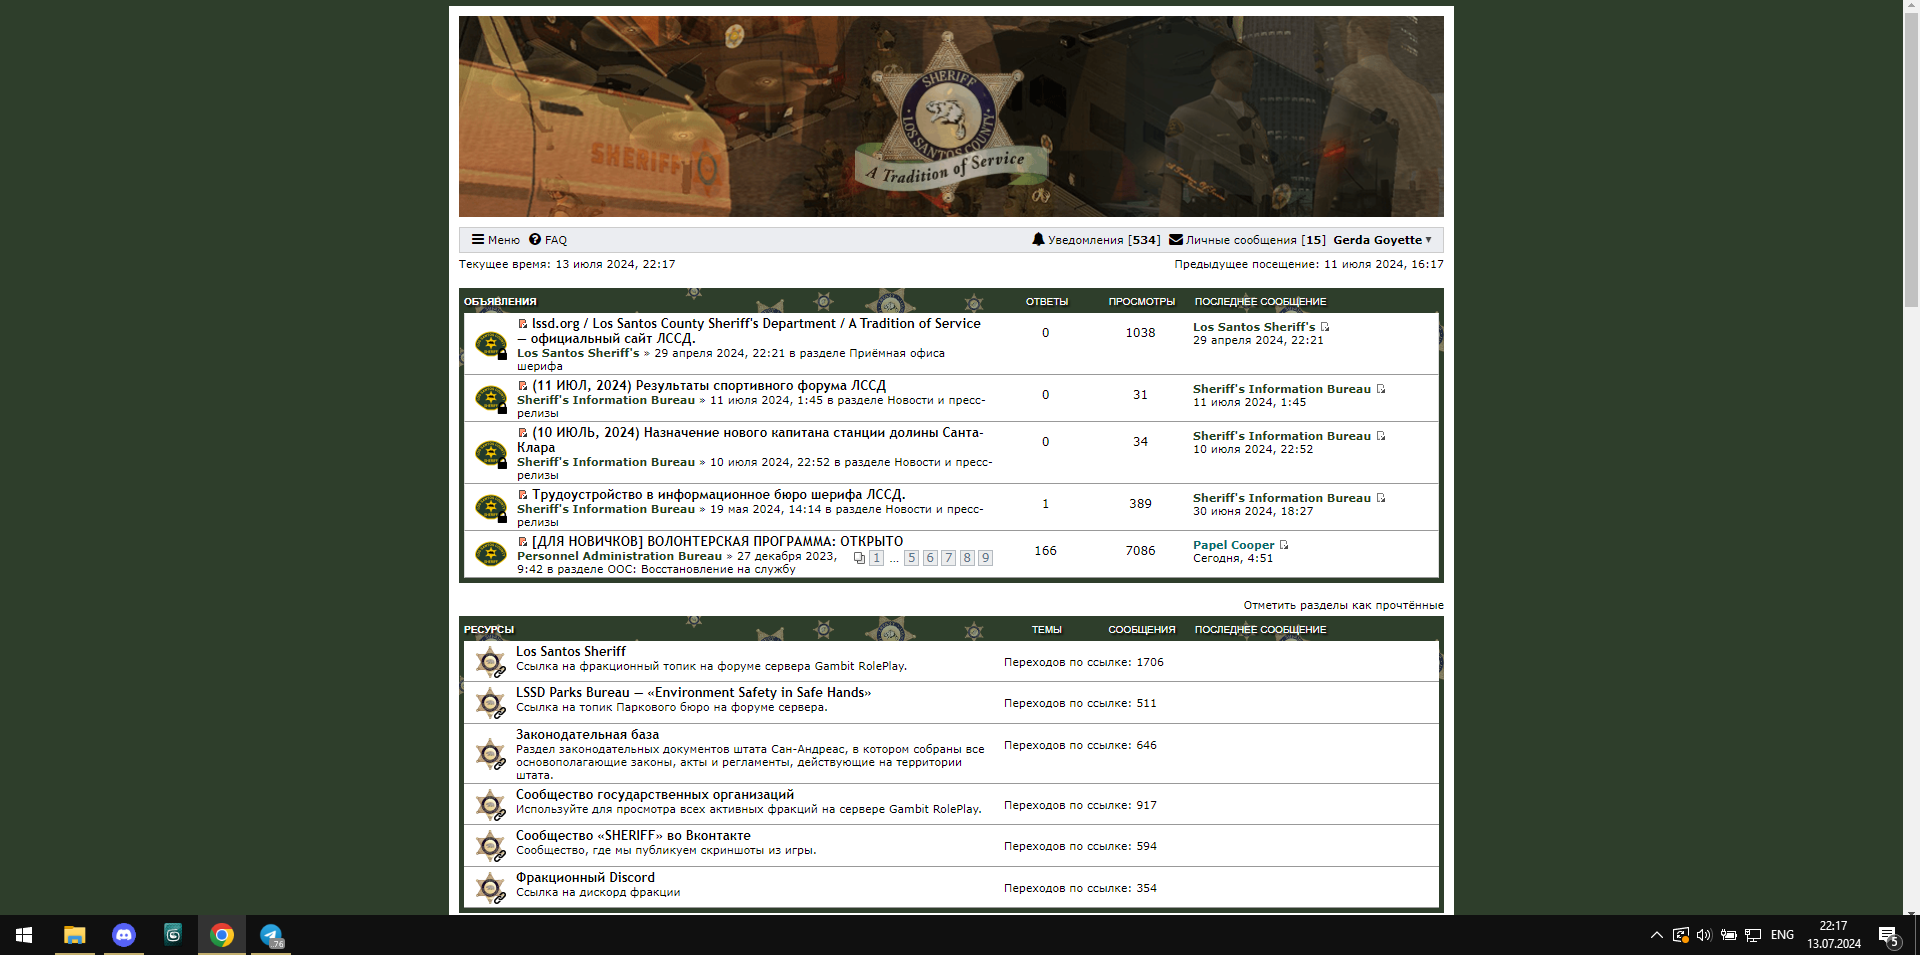Open Telegram from the taskbar
The width and height of the screenshot is (1920, 955).
(x=271, y=935)
